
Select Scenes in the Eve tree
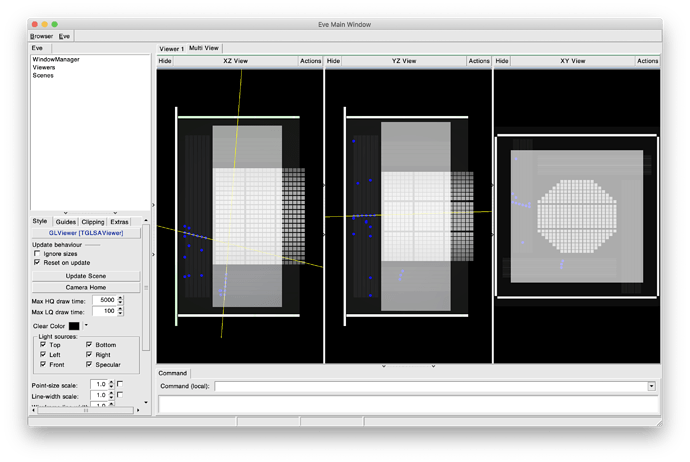(43, 75)
